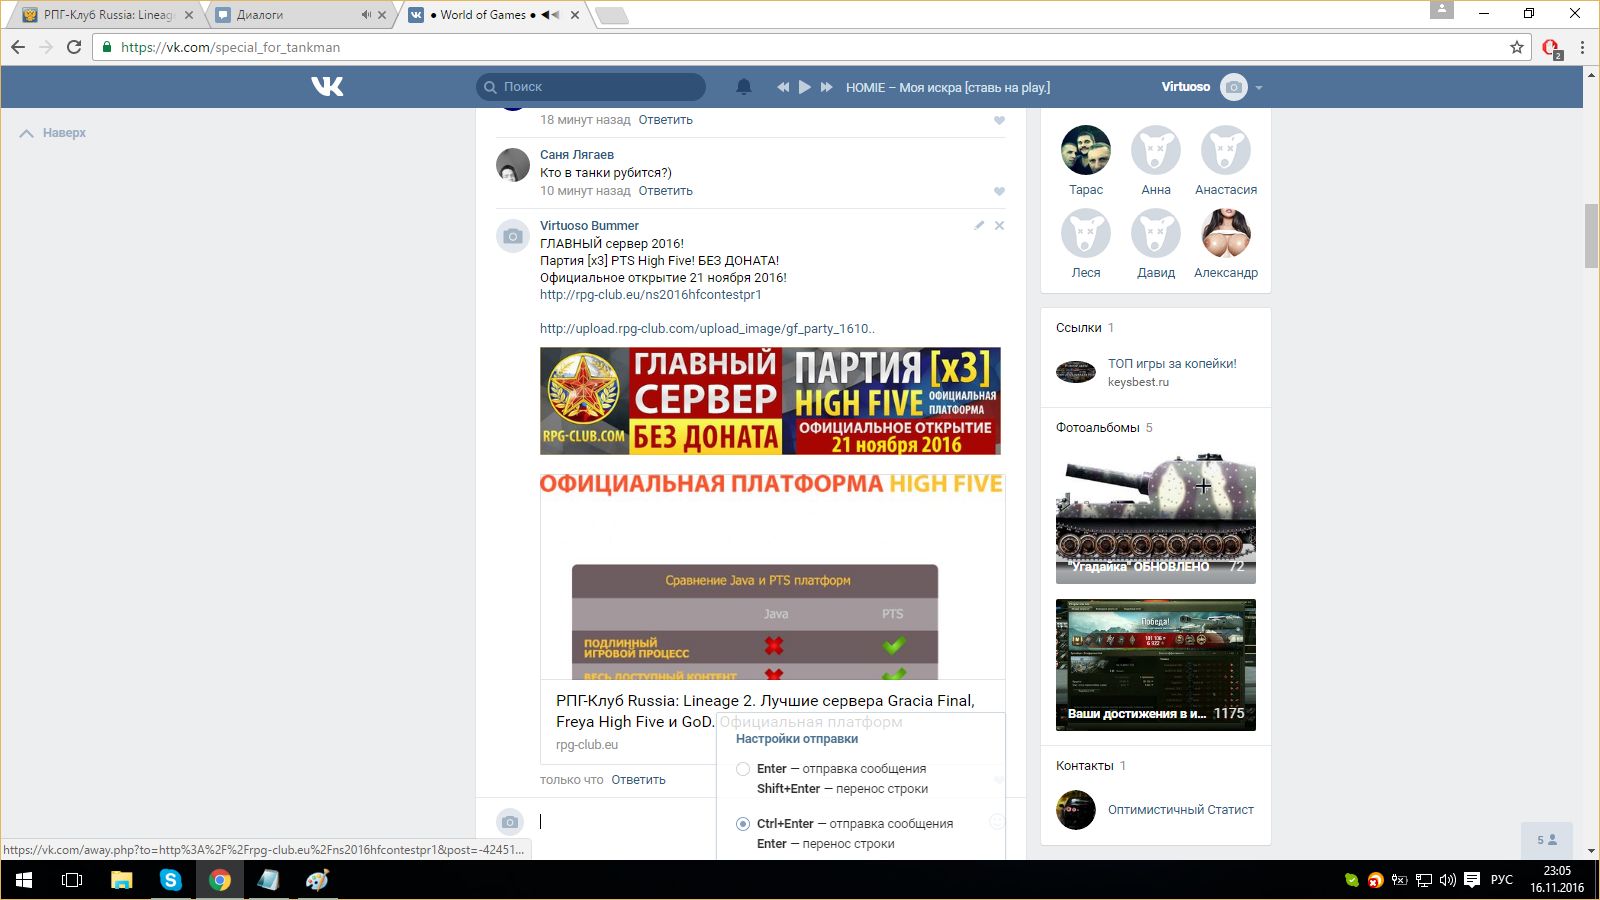Click into the comment text field
This screenshot has height=900, width=1600.
[x=627, y=822]
